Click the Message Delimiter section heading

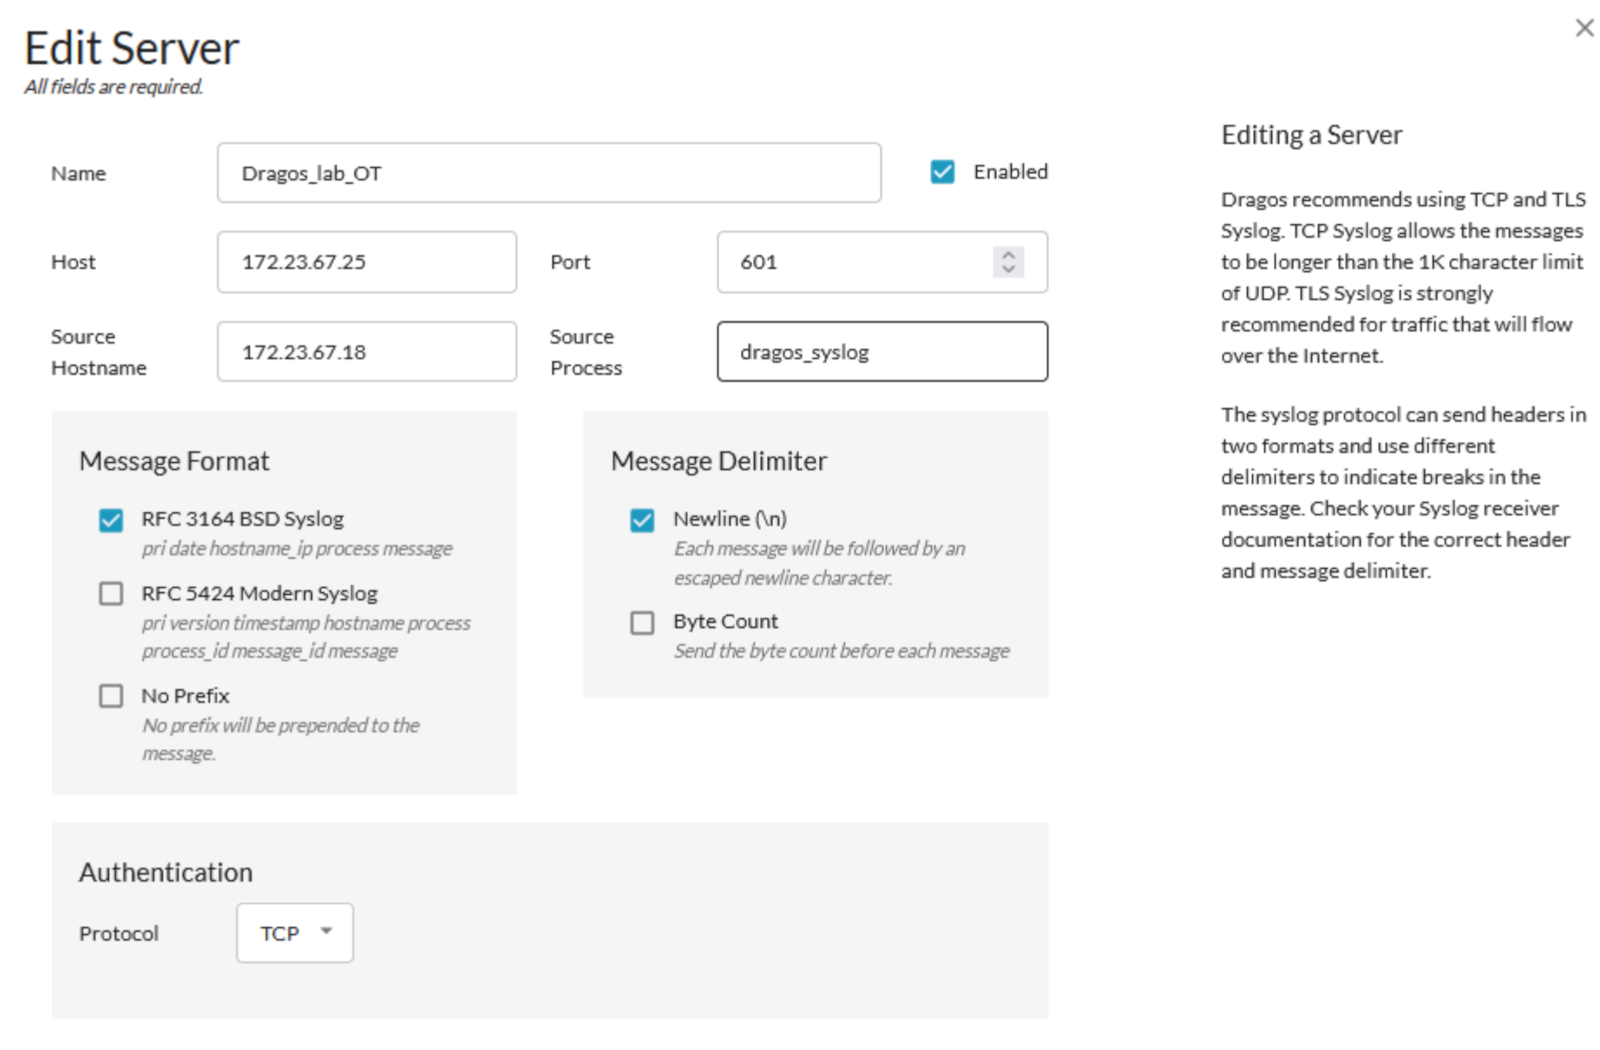717,461
